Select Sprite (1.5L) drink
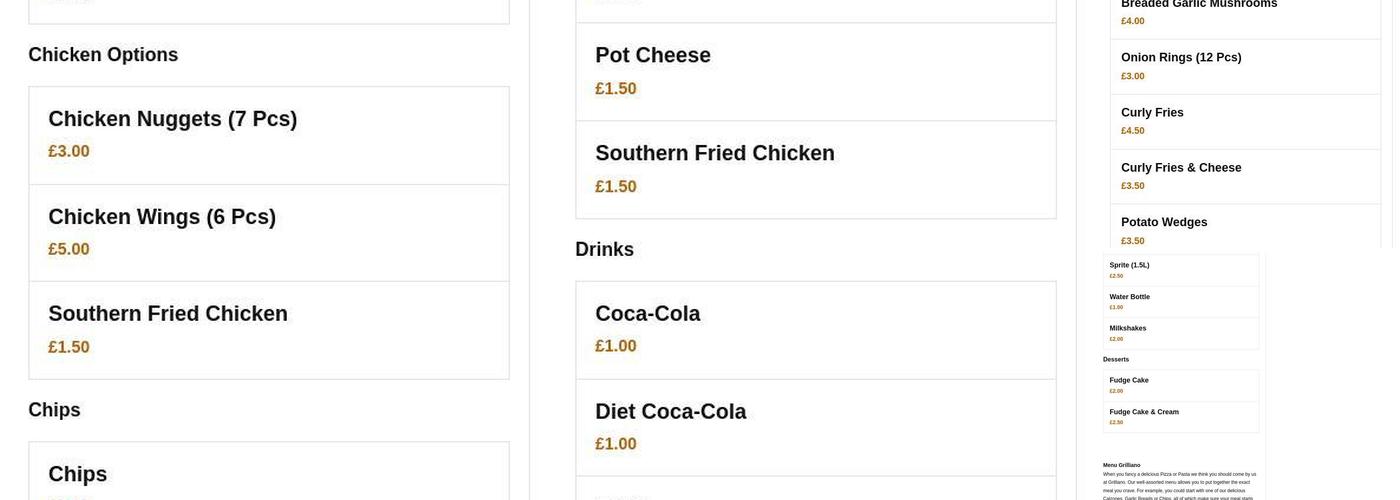Image resolution: width=1400 pixels, height=500 pixels. pyautogui.click(x=1181, y=270)
